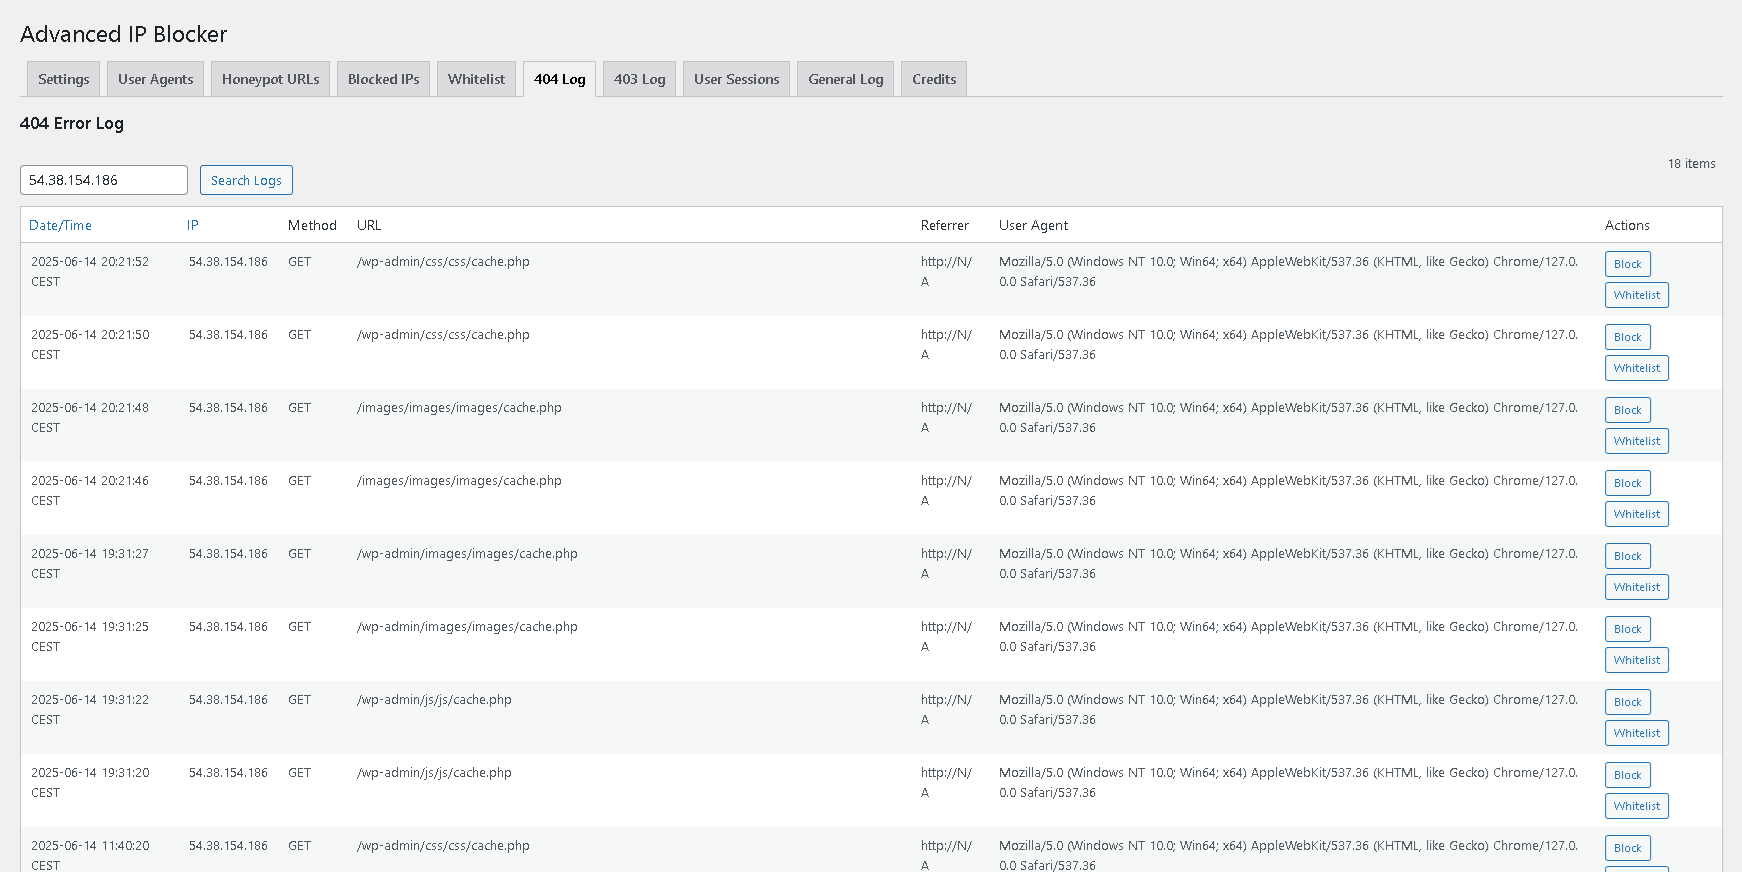
Task: Whitelist the IP in the 19:31:22 row
Action: pyautogui.click(x=1637, y=733)
